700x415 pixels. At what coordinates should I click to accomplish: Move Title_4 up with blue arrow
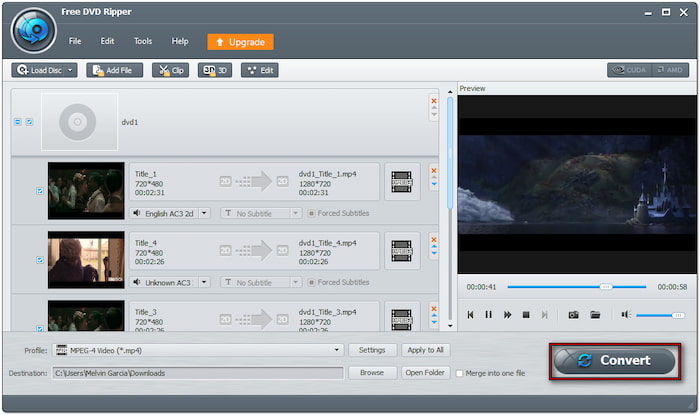[434, 247]
